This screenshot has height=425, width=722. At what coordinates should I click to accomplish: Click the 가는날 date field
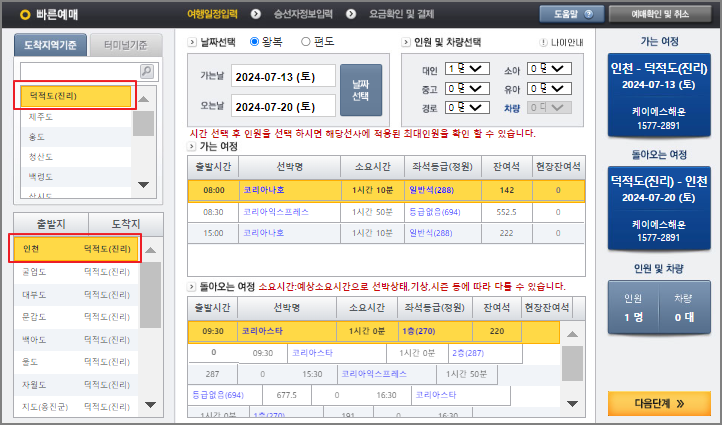click(x=283, y=76)
